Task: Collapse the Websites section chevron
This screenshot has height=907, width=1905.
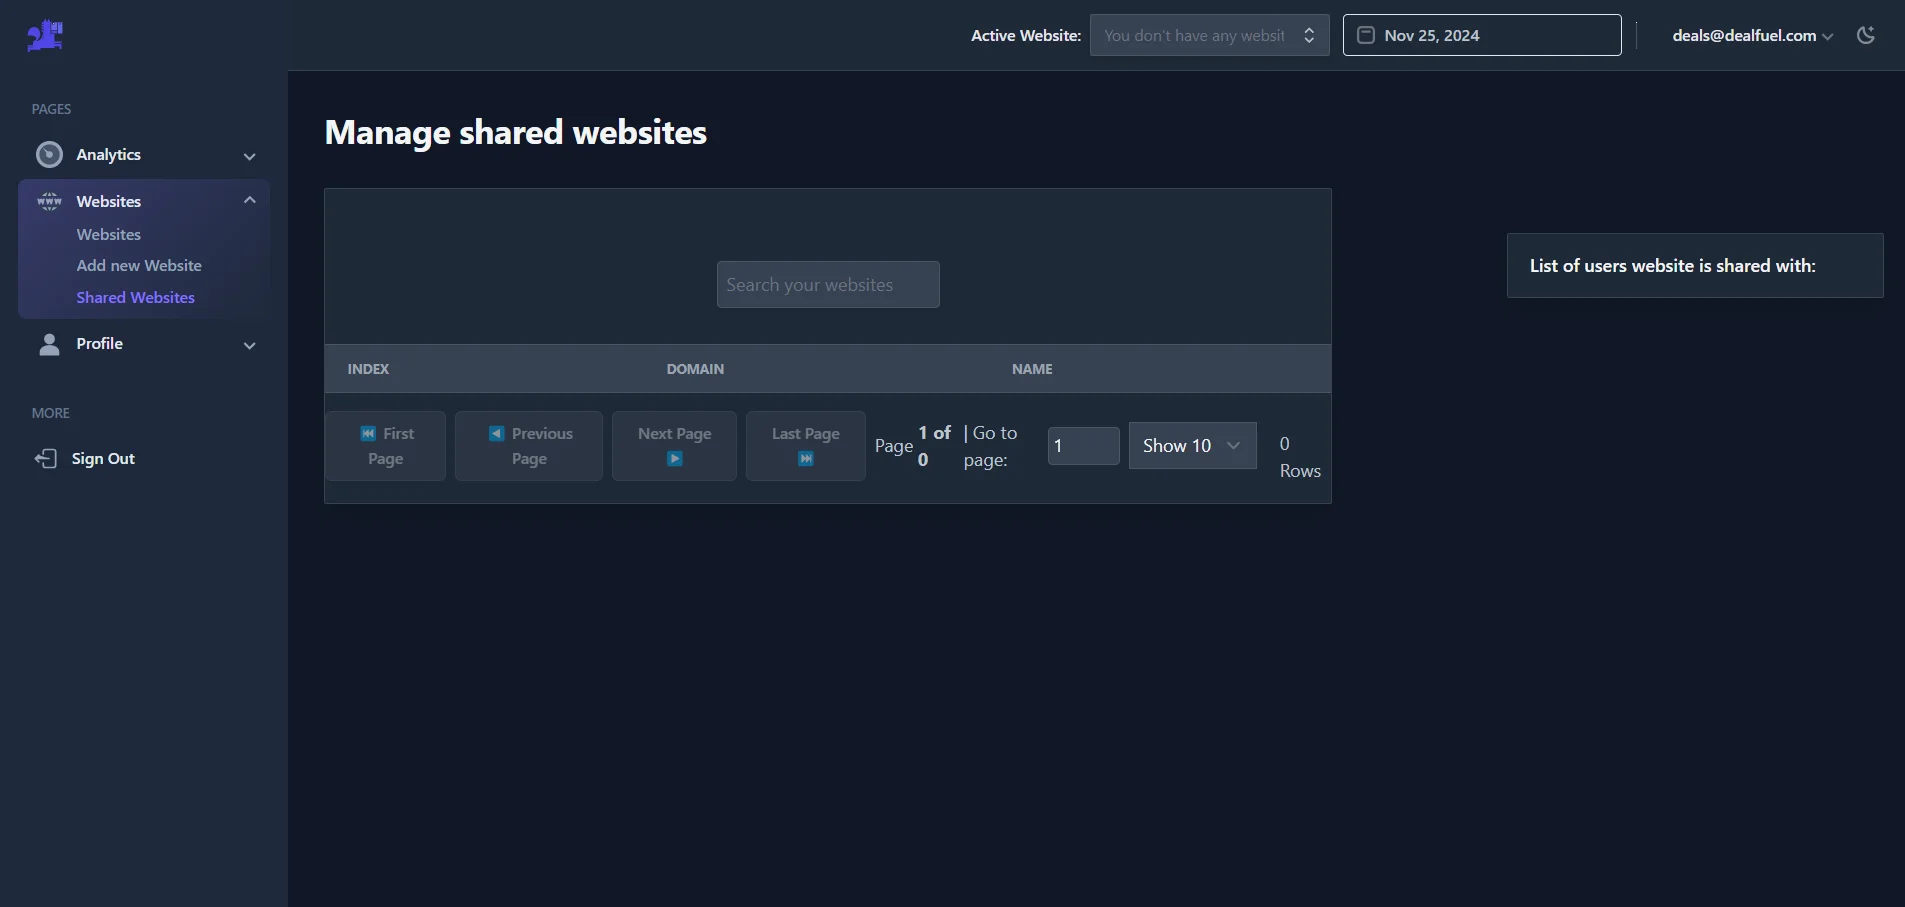Action: [x=249, y=200]
